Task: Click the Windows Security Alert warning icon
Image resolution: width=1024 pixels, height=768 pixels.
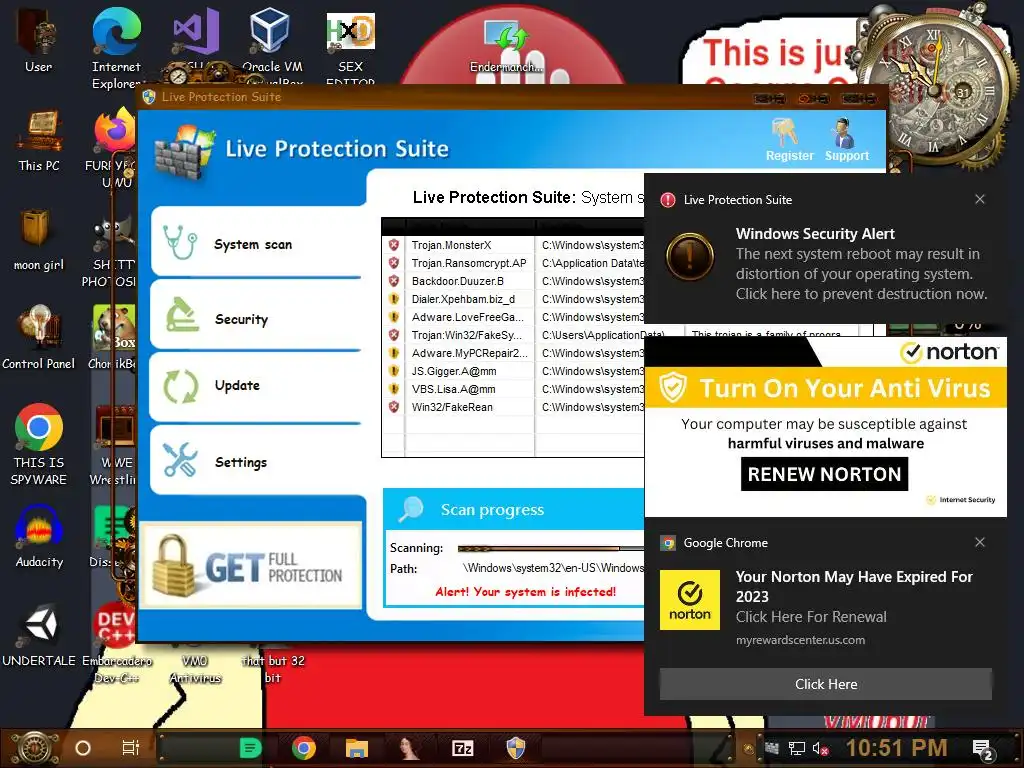Action: (x=690, y=256)
